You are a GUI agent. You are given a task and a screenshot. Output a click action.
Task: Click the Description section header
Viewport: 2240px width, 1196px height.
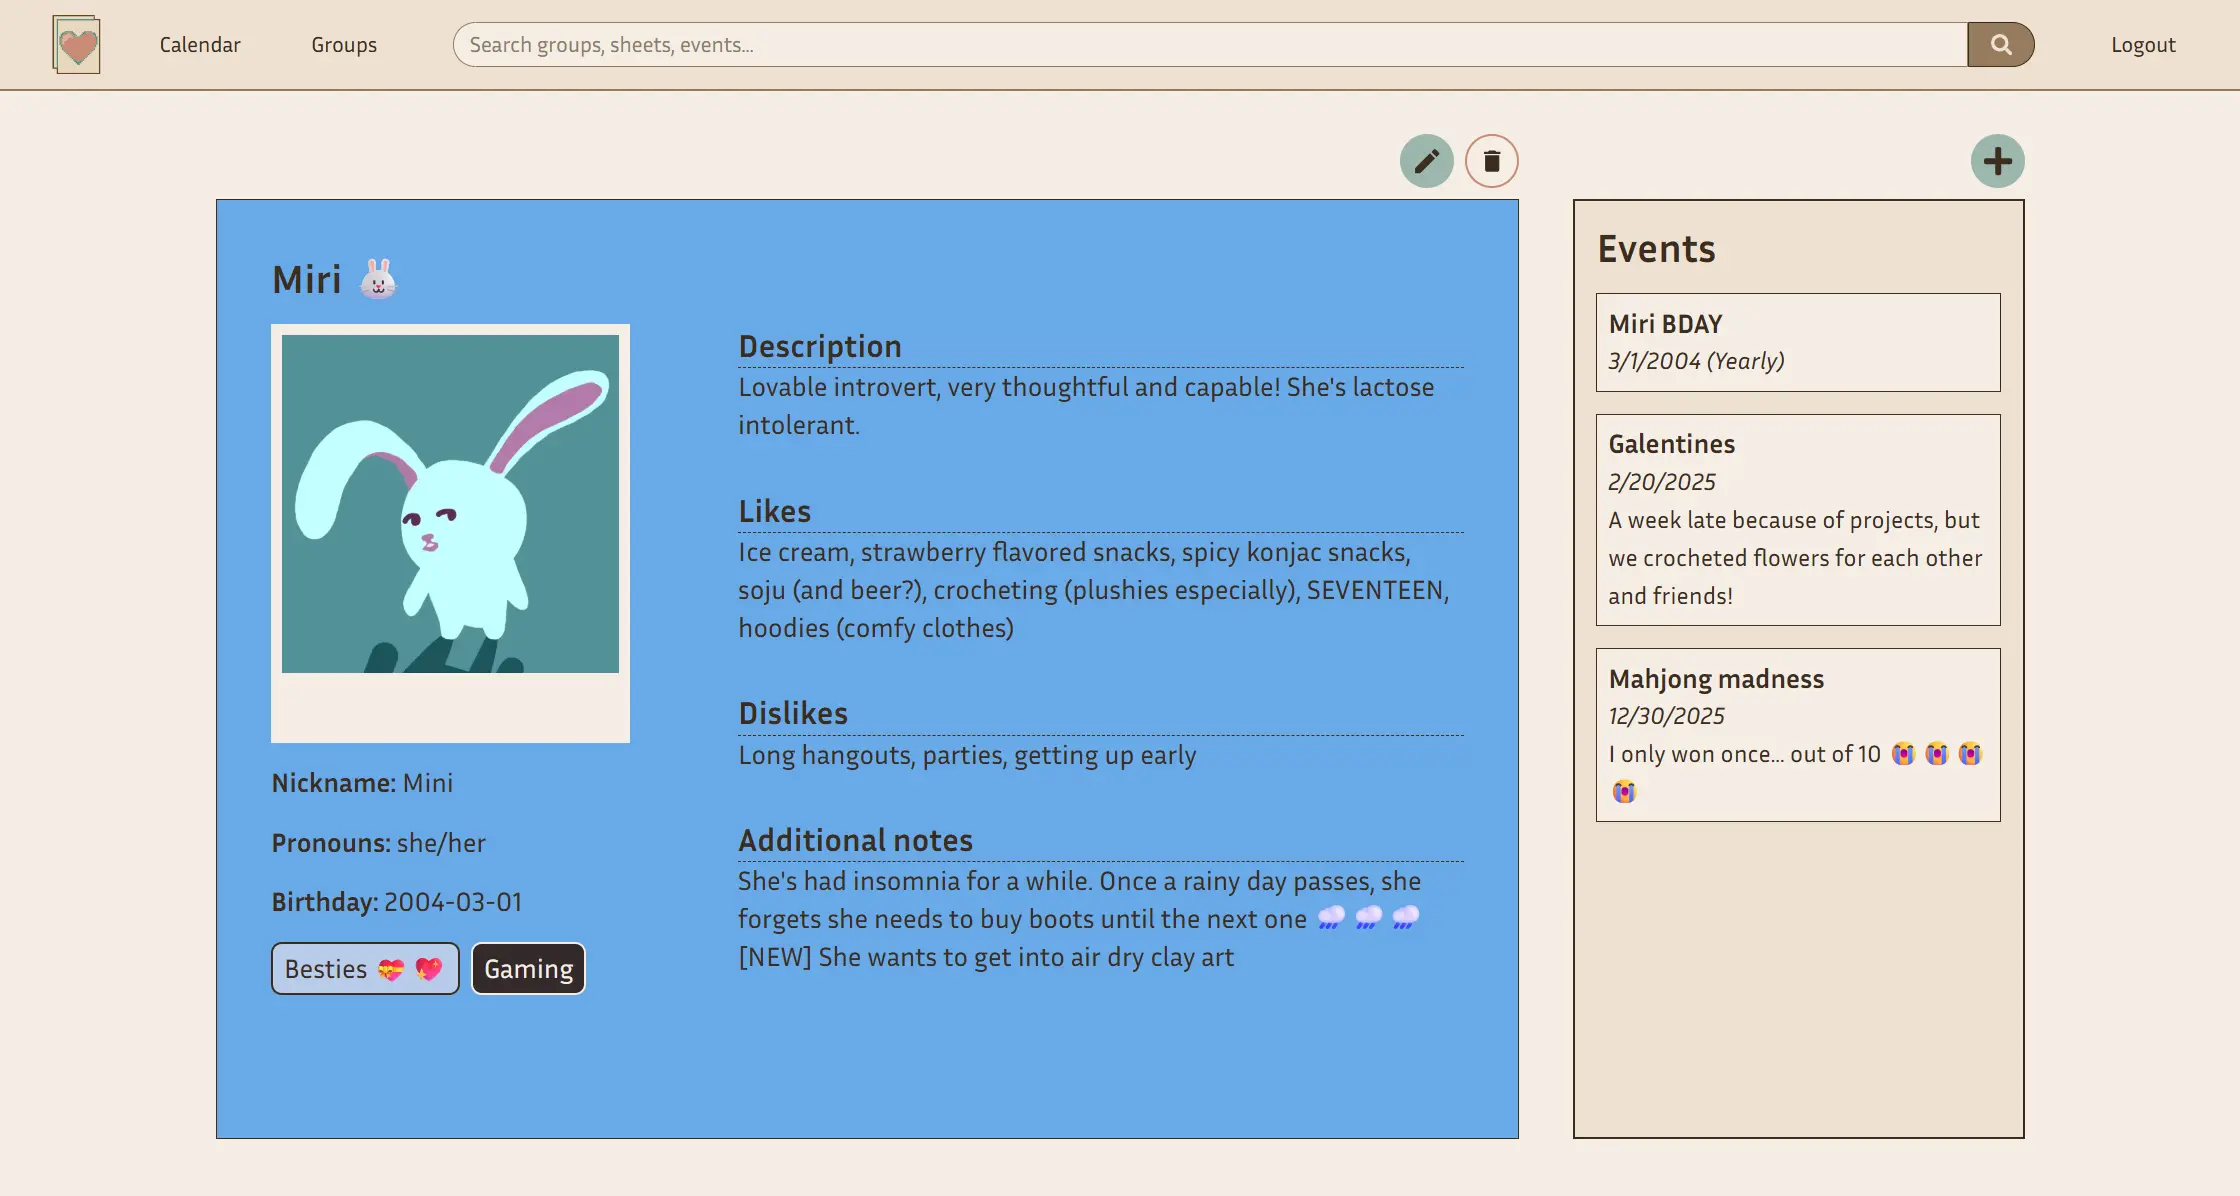pyautogui.click(x=820, y=346)
